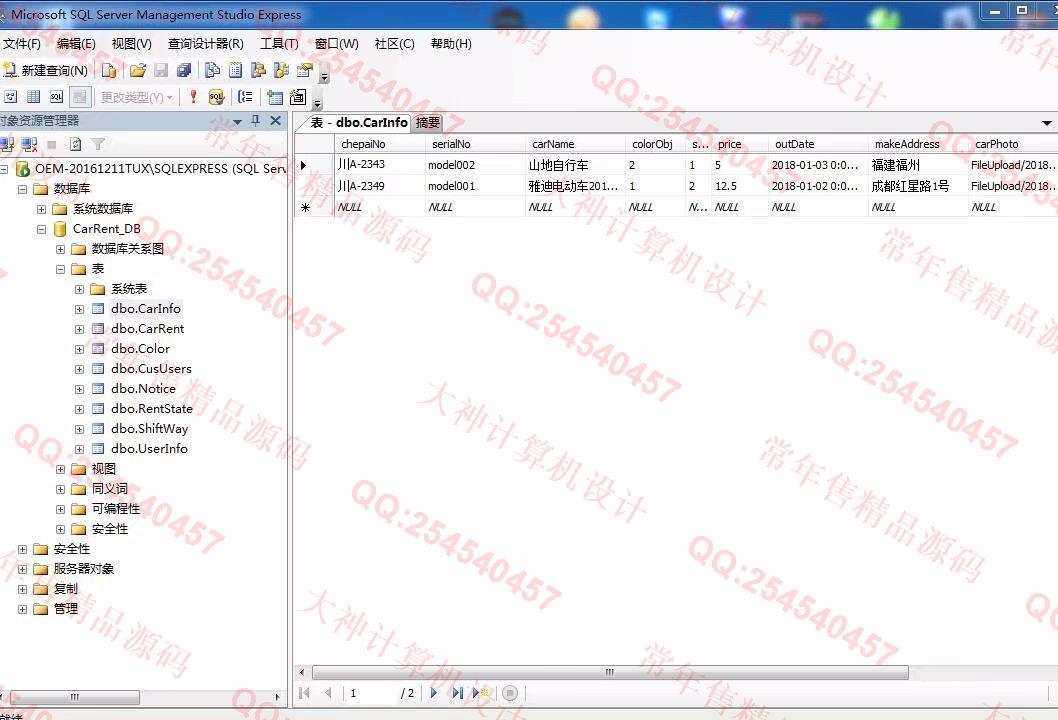Toggle auto-hide pin on Object Explorer

pyautogui.click(x=256, y=121)
